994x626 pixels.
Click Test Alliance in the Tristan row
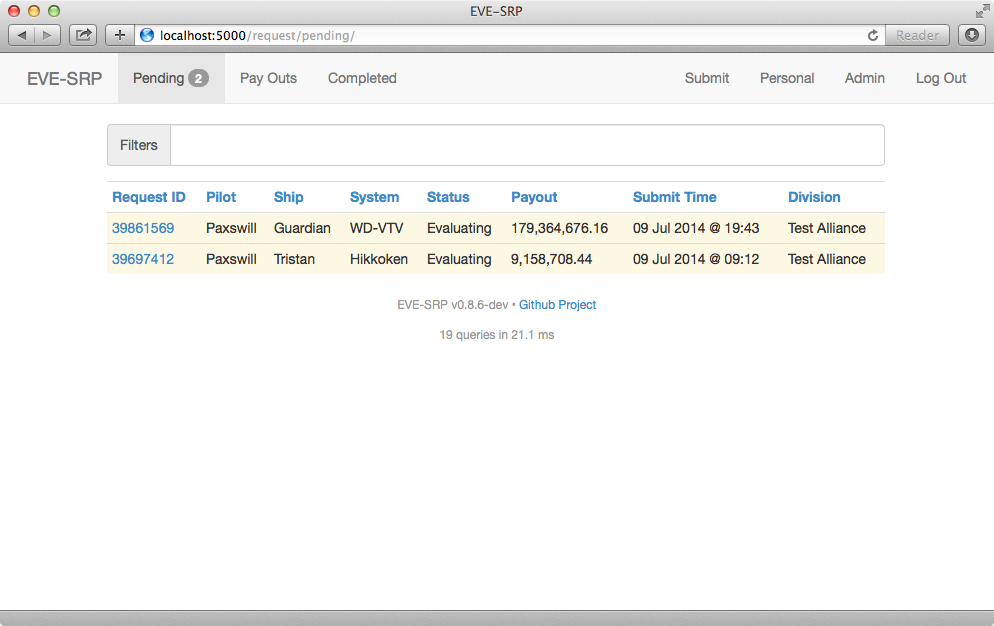point(827,259)
